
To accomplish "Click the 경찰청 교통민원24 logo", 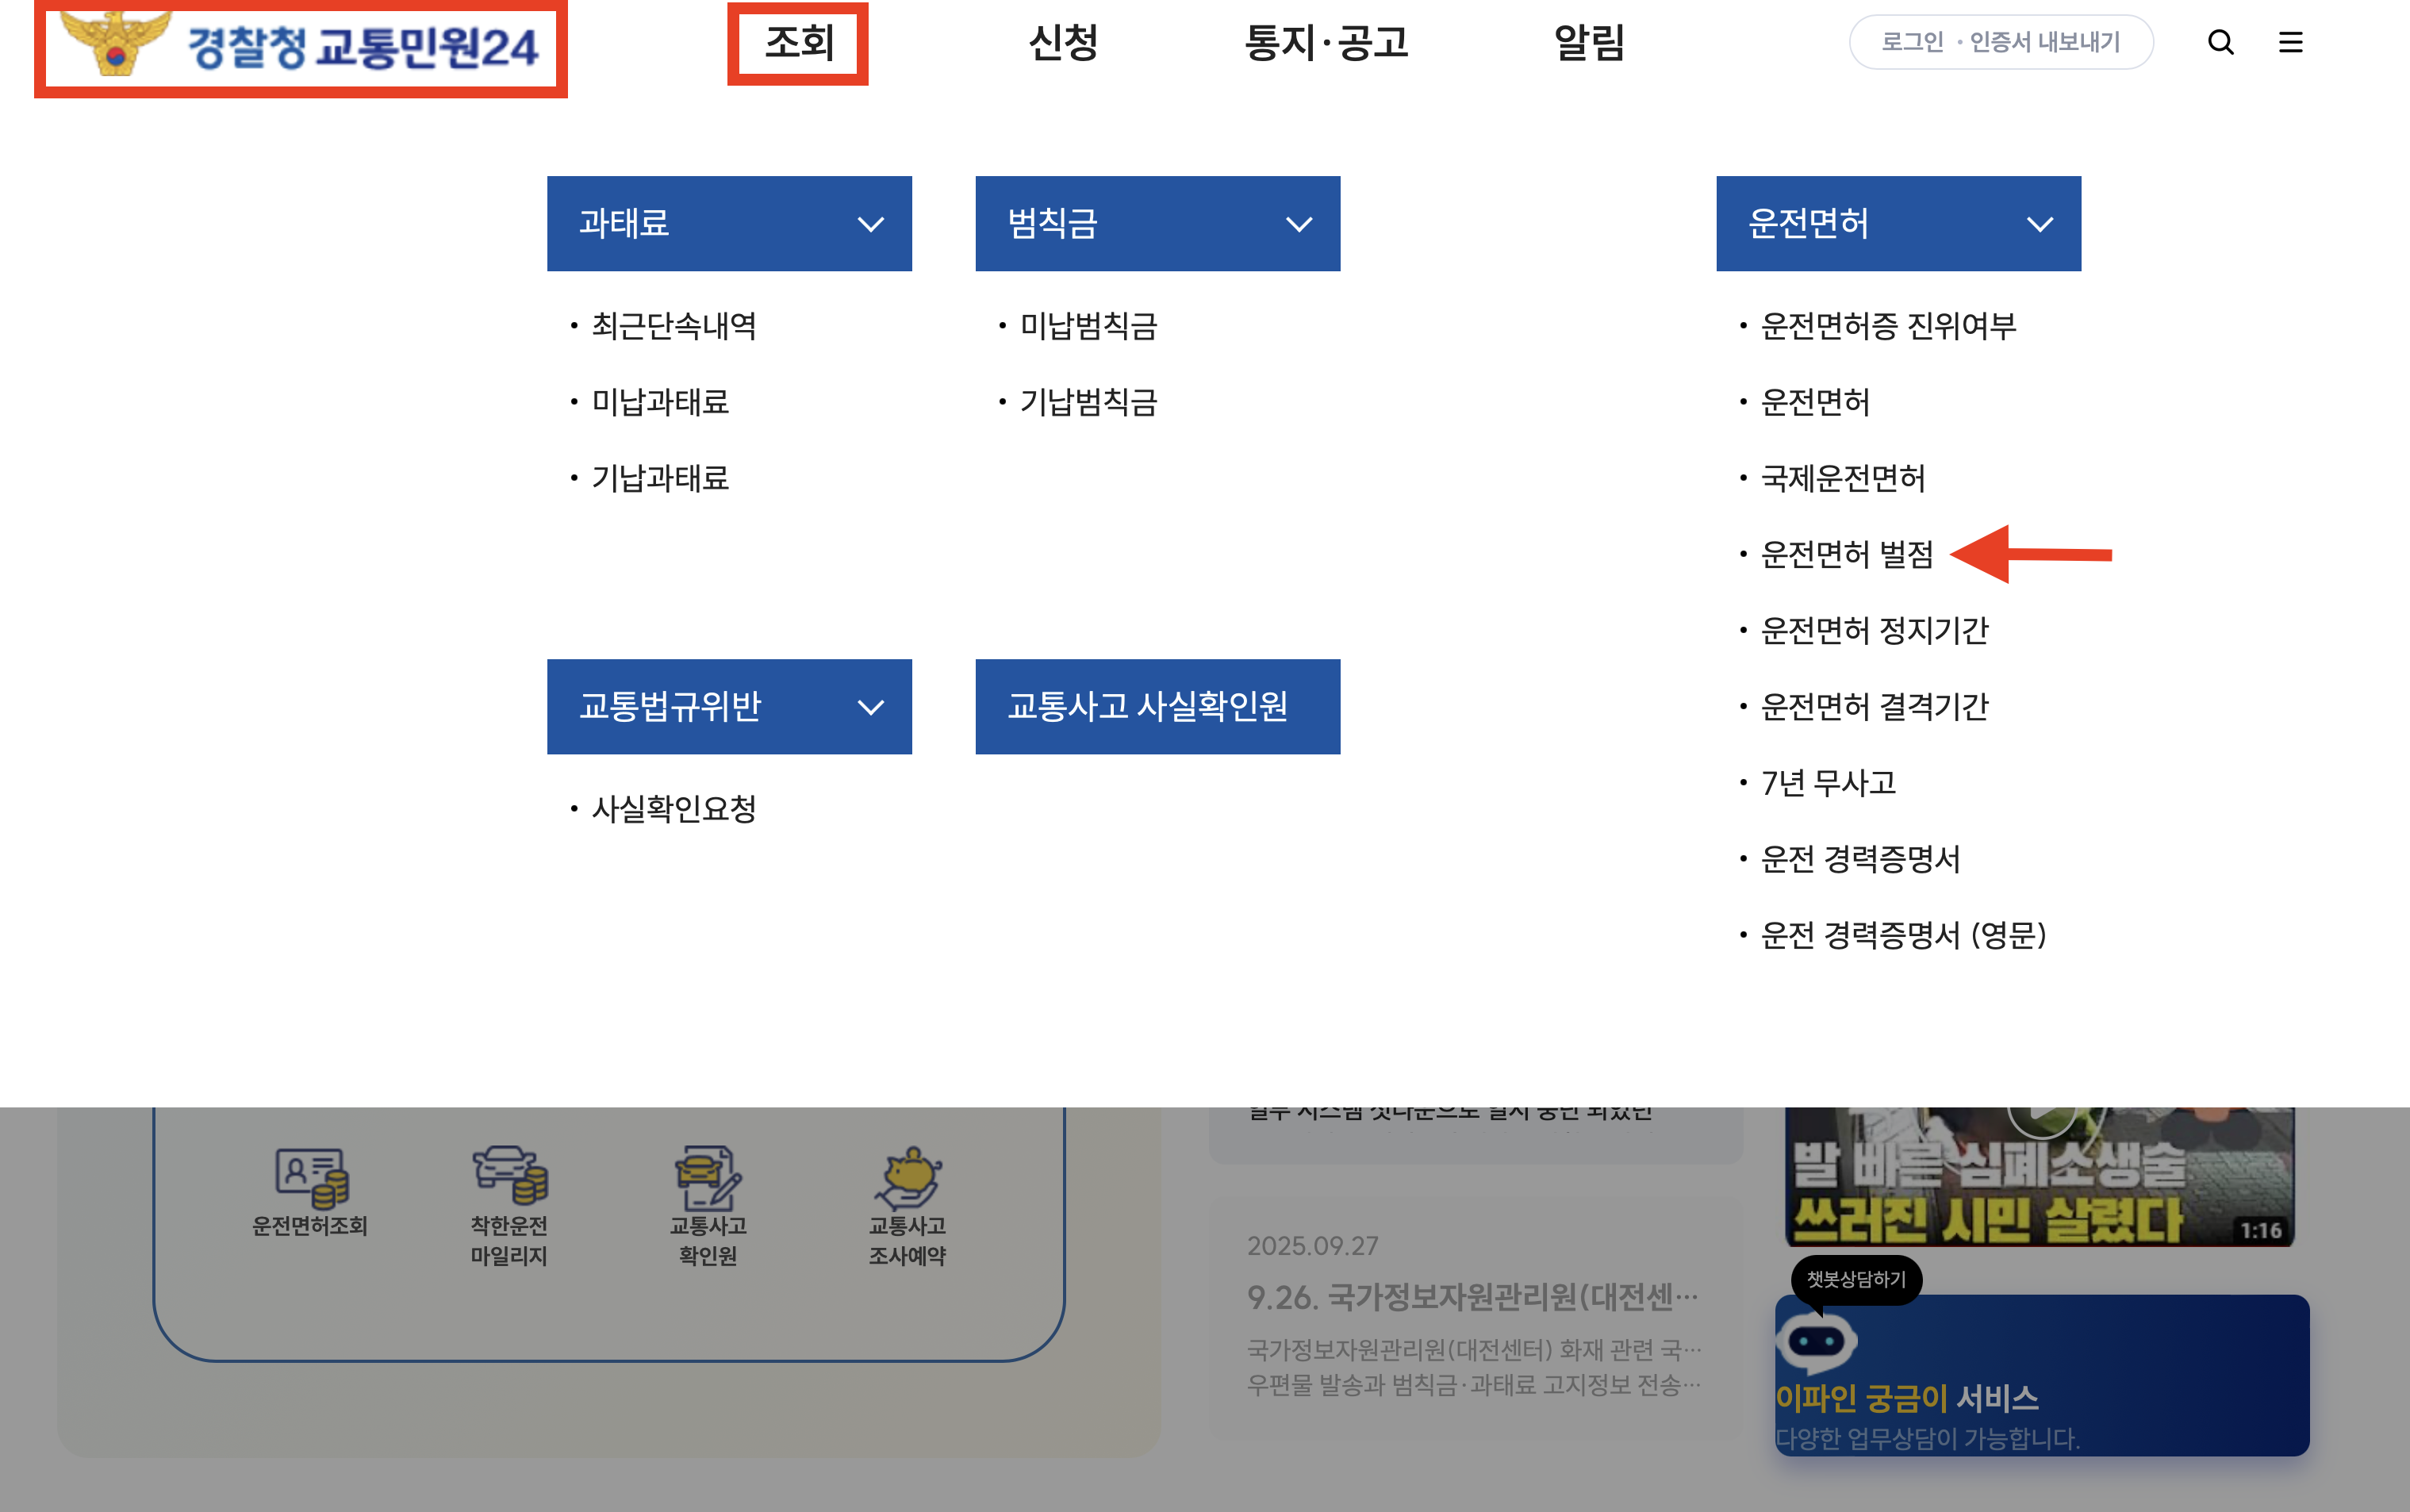I will tap(300, 46).
